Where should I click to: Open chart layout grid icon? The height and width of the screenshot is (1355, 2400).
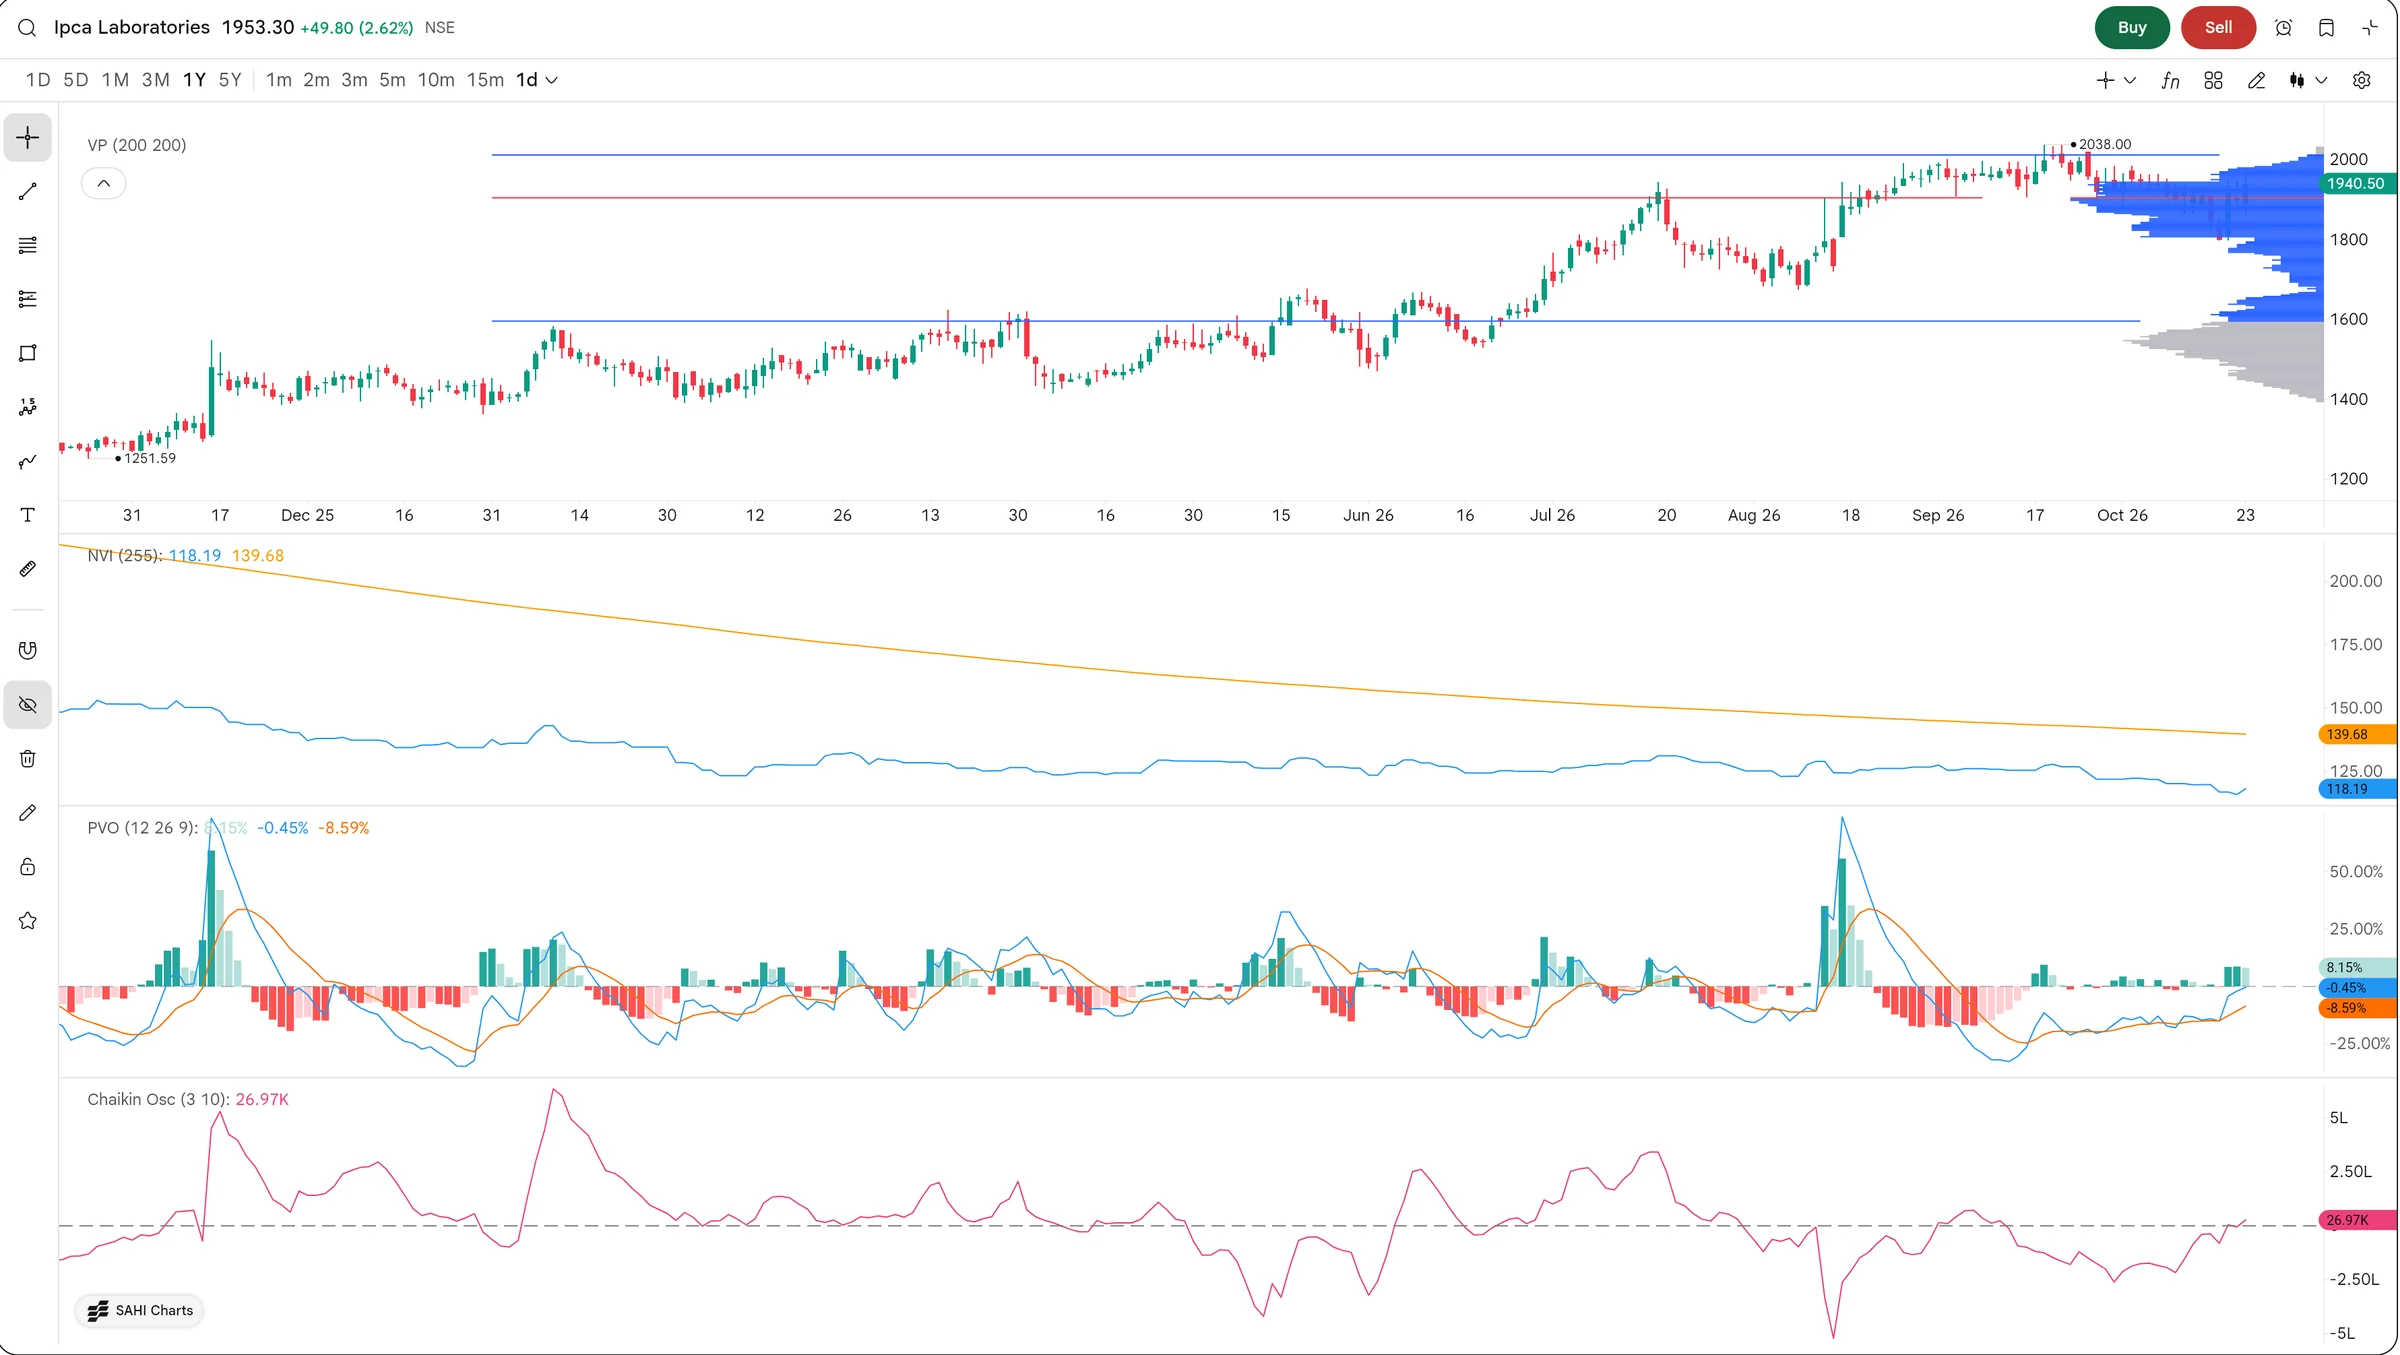point(2213,81)
